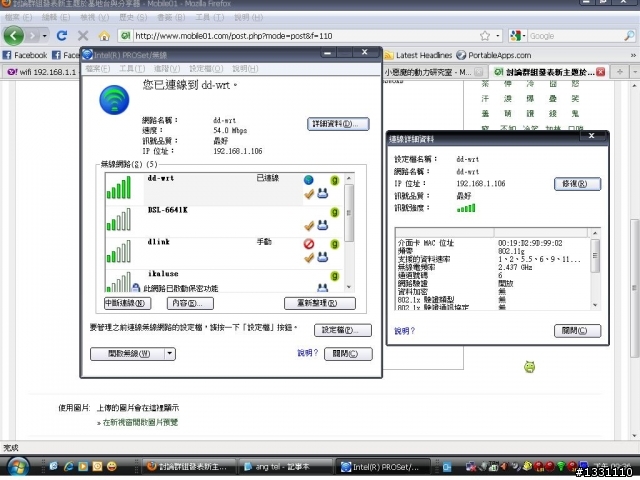Select BSL-6641K network in list
The width and height of the screenshot is (640, 480).
coord(224,222)
